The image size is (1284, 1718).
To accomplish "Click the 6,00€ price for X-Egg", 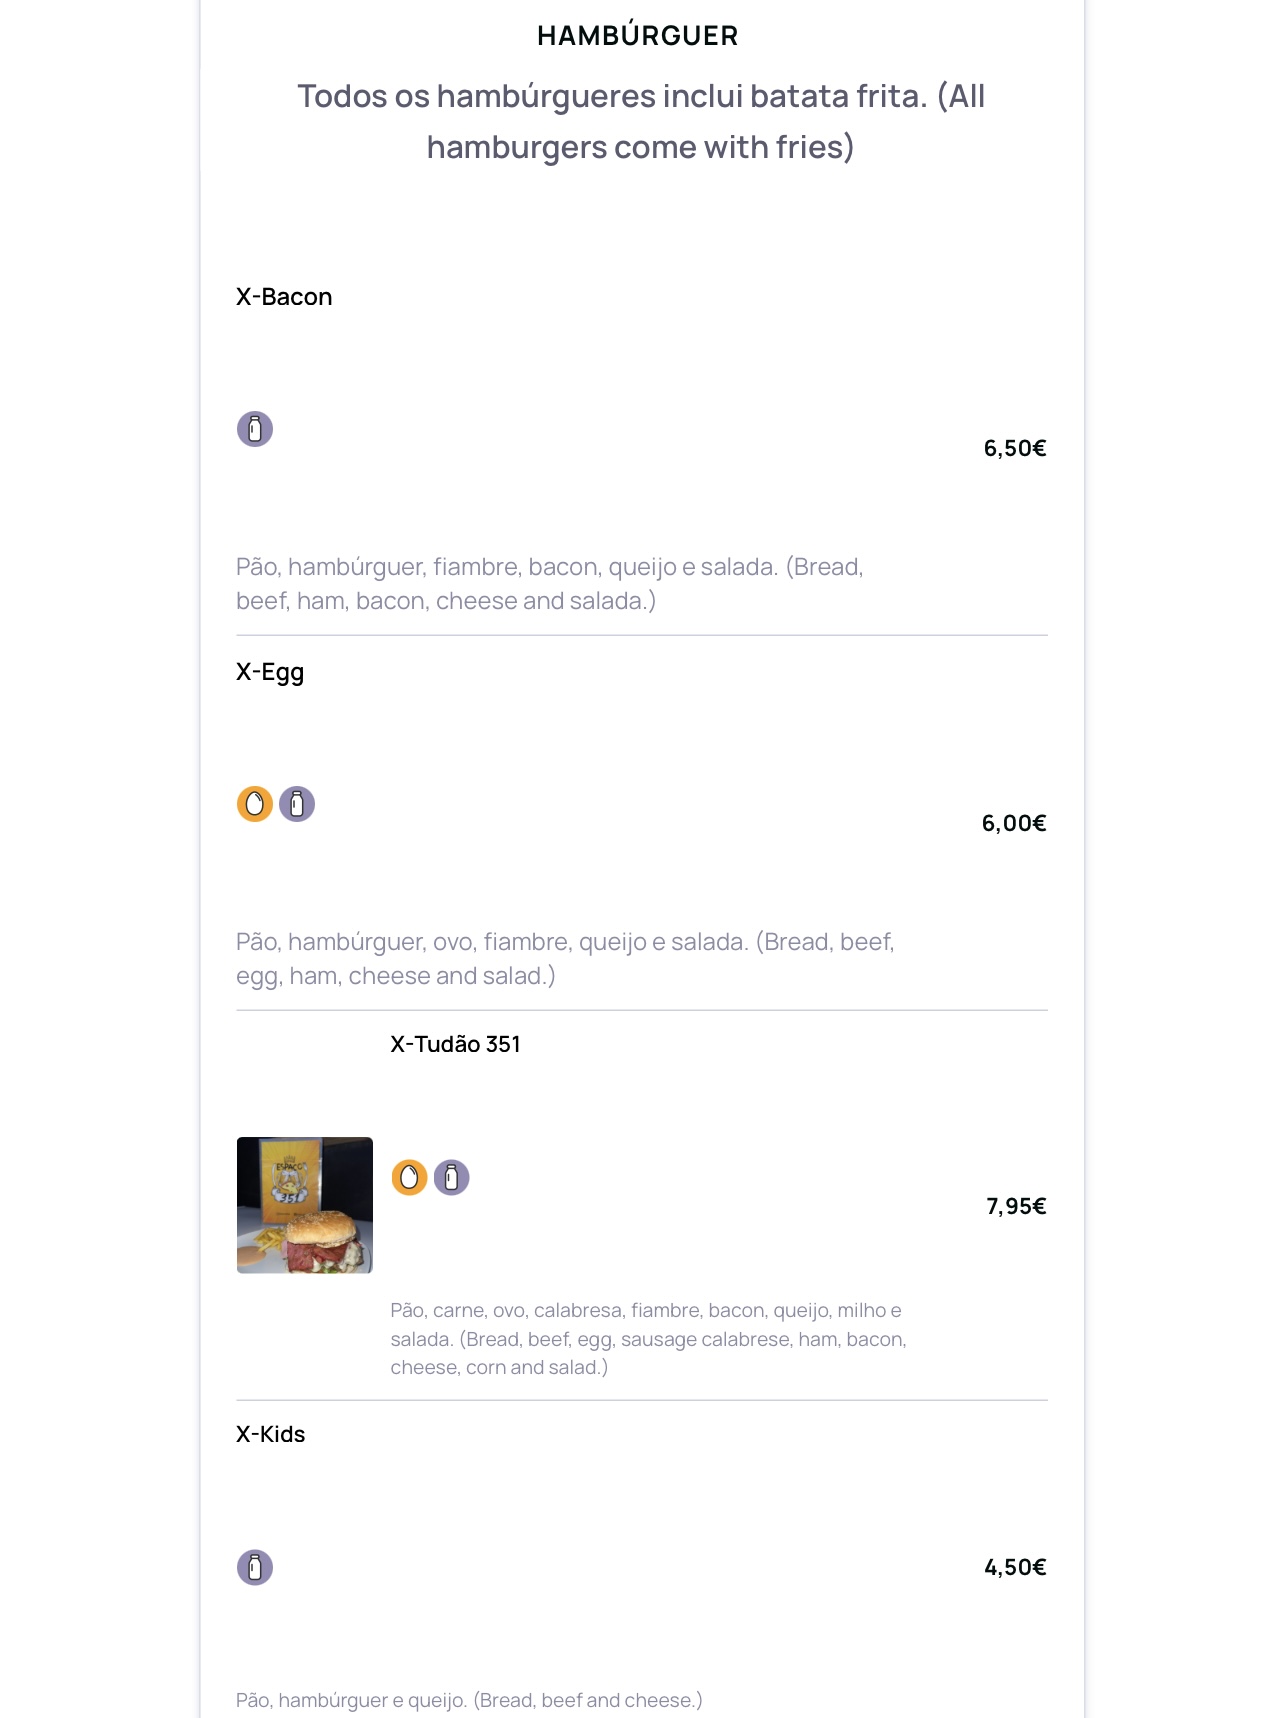I will (1013, 823).
